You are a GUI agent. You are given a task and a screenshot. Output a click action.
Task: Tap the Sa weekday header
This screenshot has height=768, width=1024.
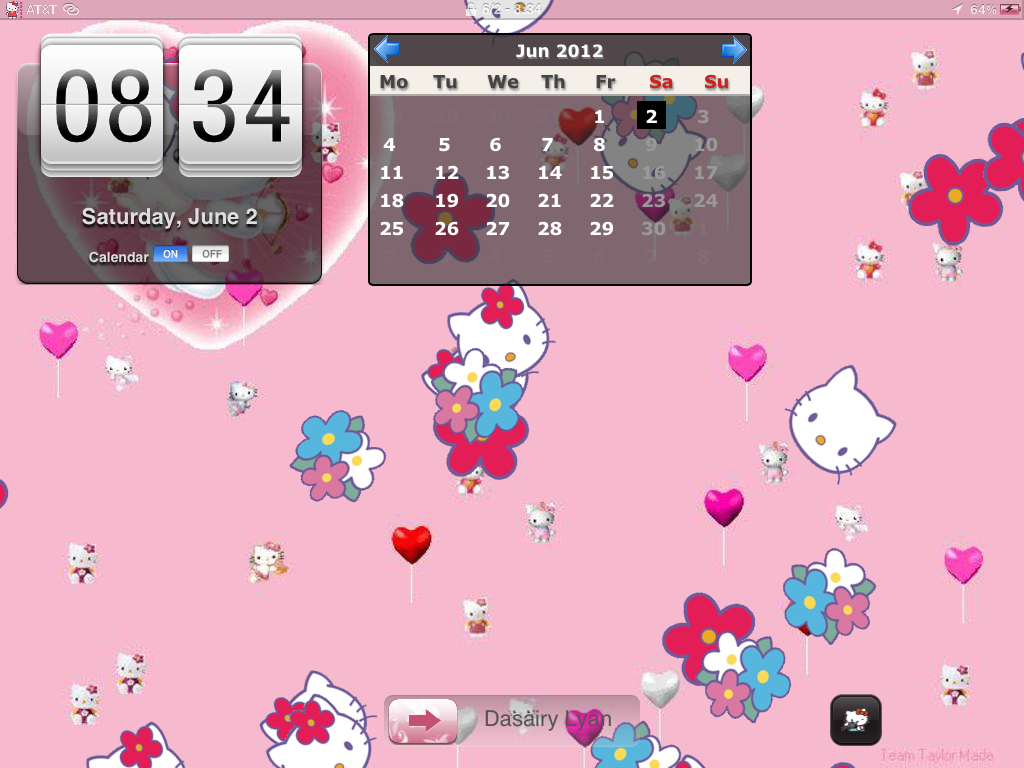click(661, 82)
